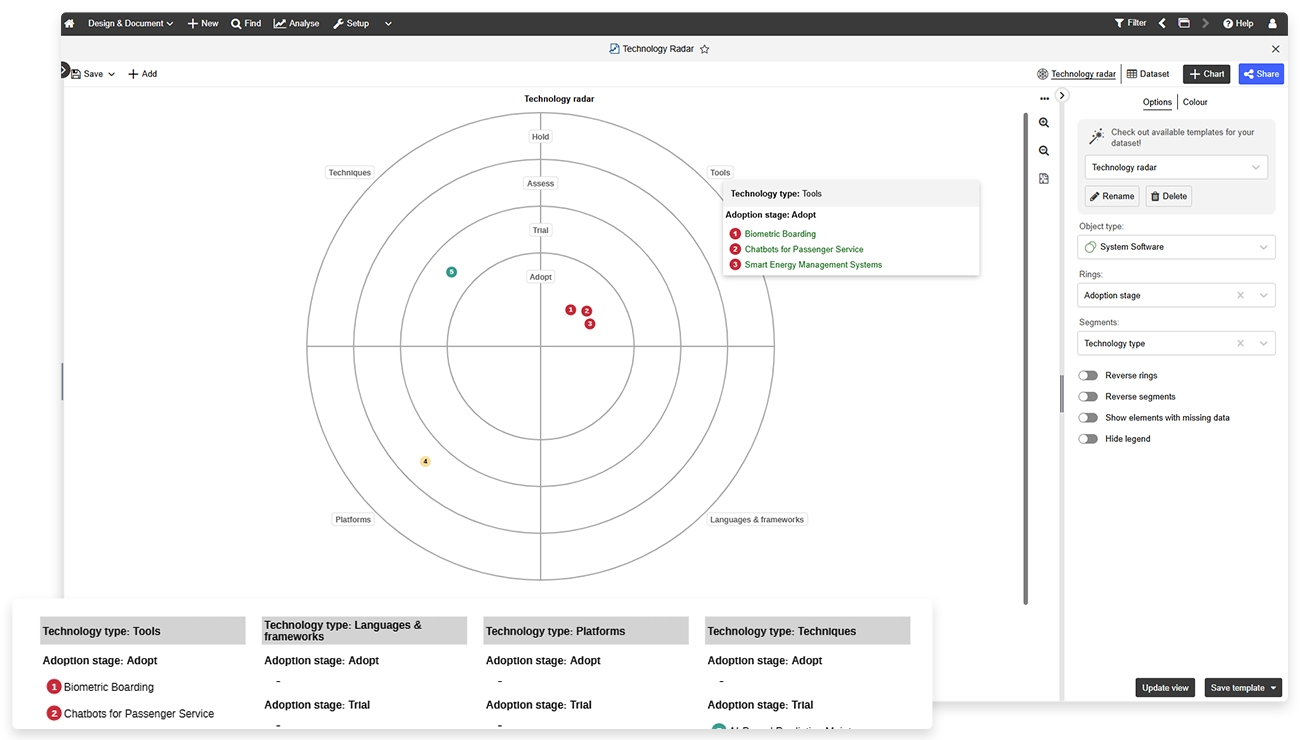The height and width of the screenshot is (740, 1300).
Task: Collapse the options side panel arrow
Action: (x=1062, y=95)
